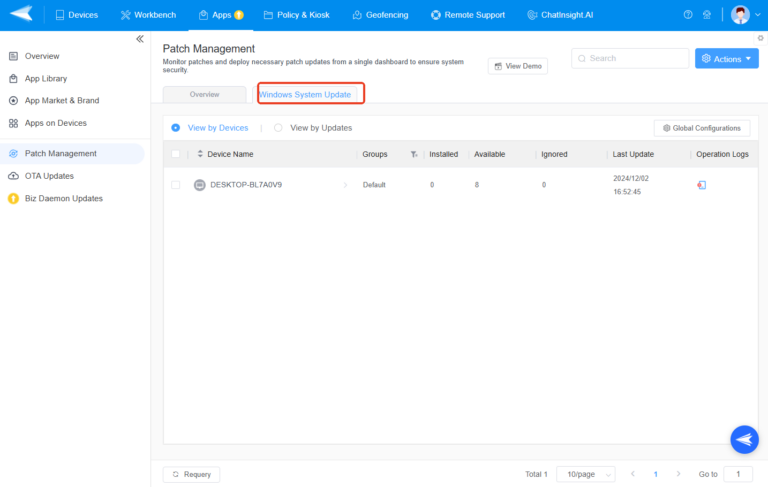Screen dimensions: 768x487
Task: Open the user avatar profile menu
Action: tap(740, 15)
